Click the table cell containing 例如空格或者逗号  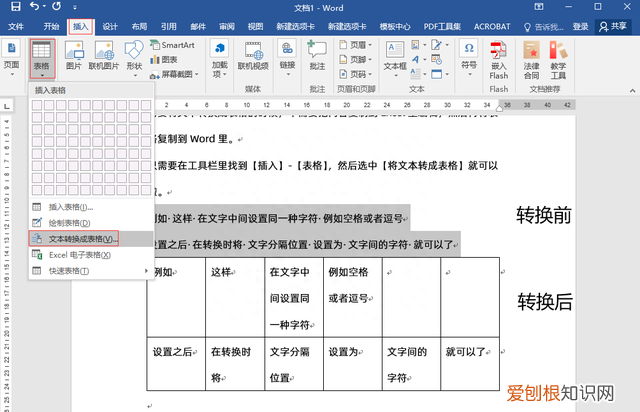click(353, 297)
